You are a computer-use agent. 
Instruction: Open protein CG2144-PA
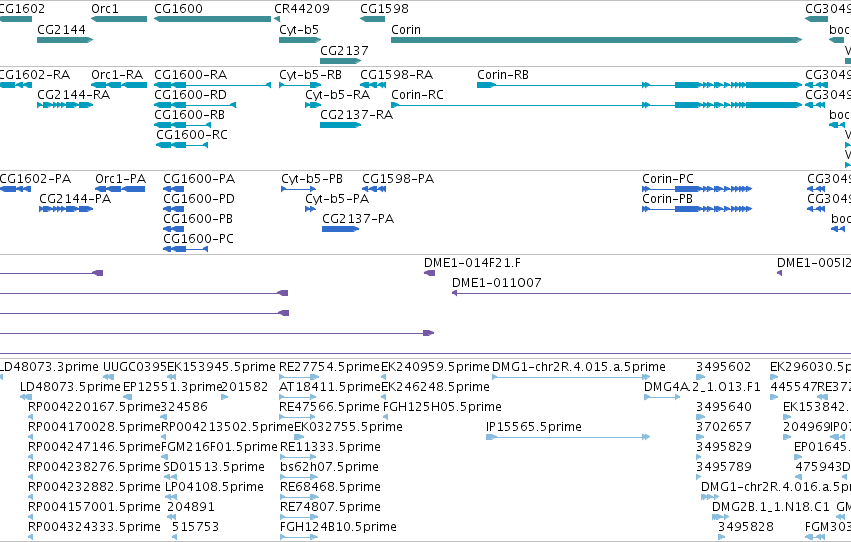pyautogui.click(x=75, y=199)
